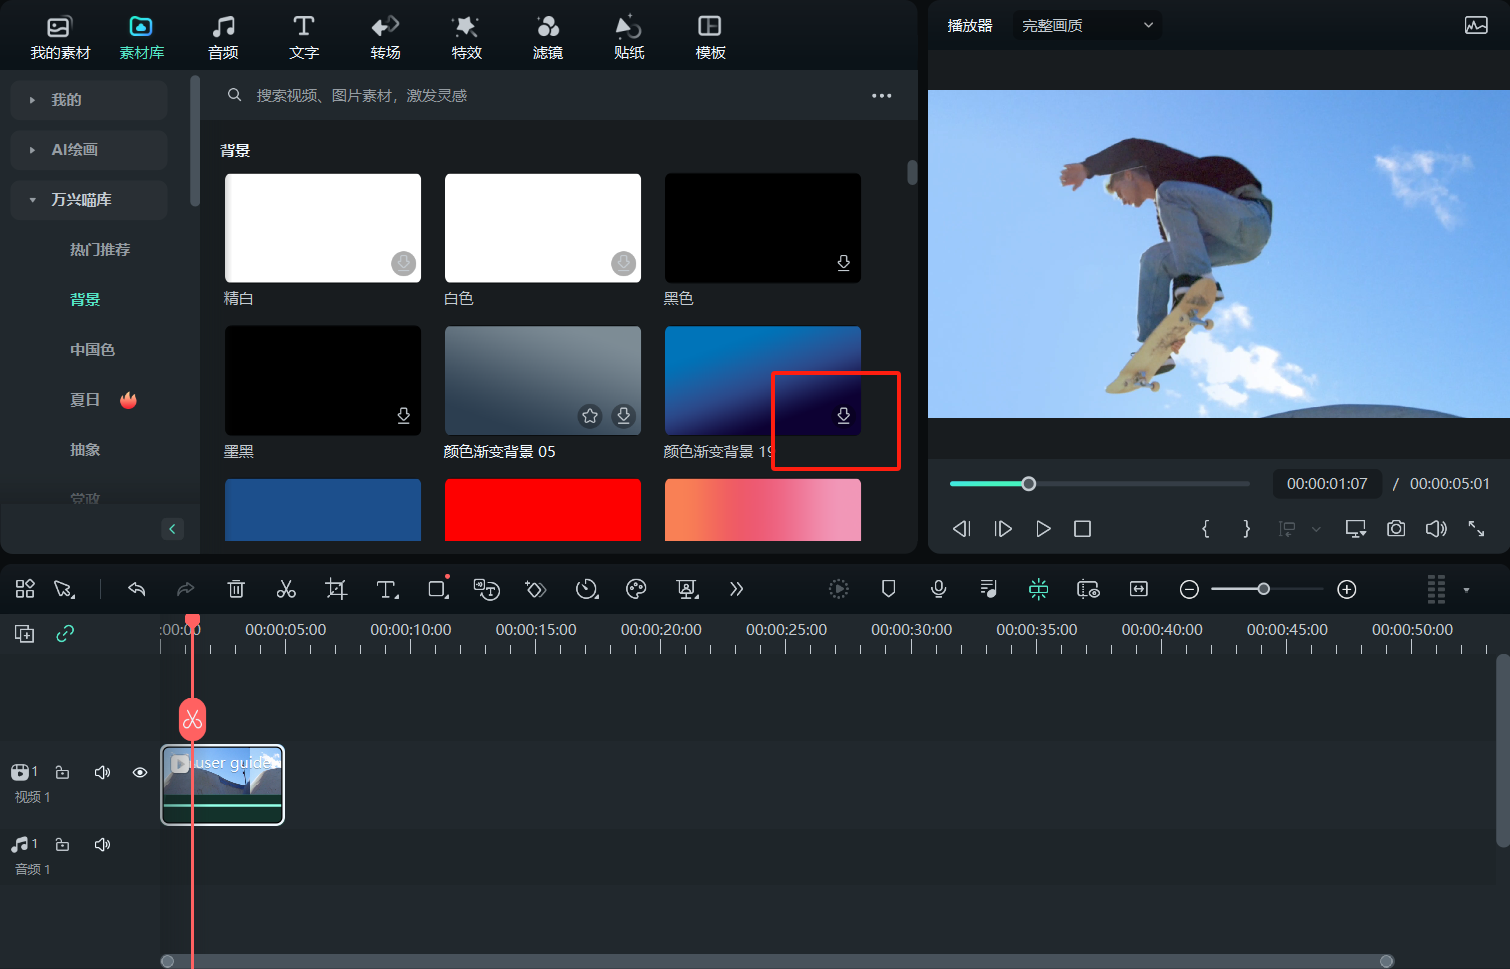Click the timeline zoom slider handle

1264,589
